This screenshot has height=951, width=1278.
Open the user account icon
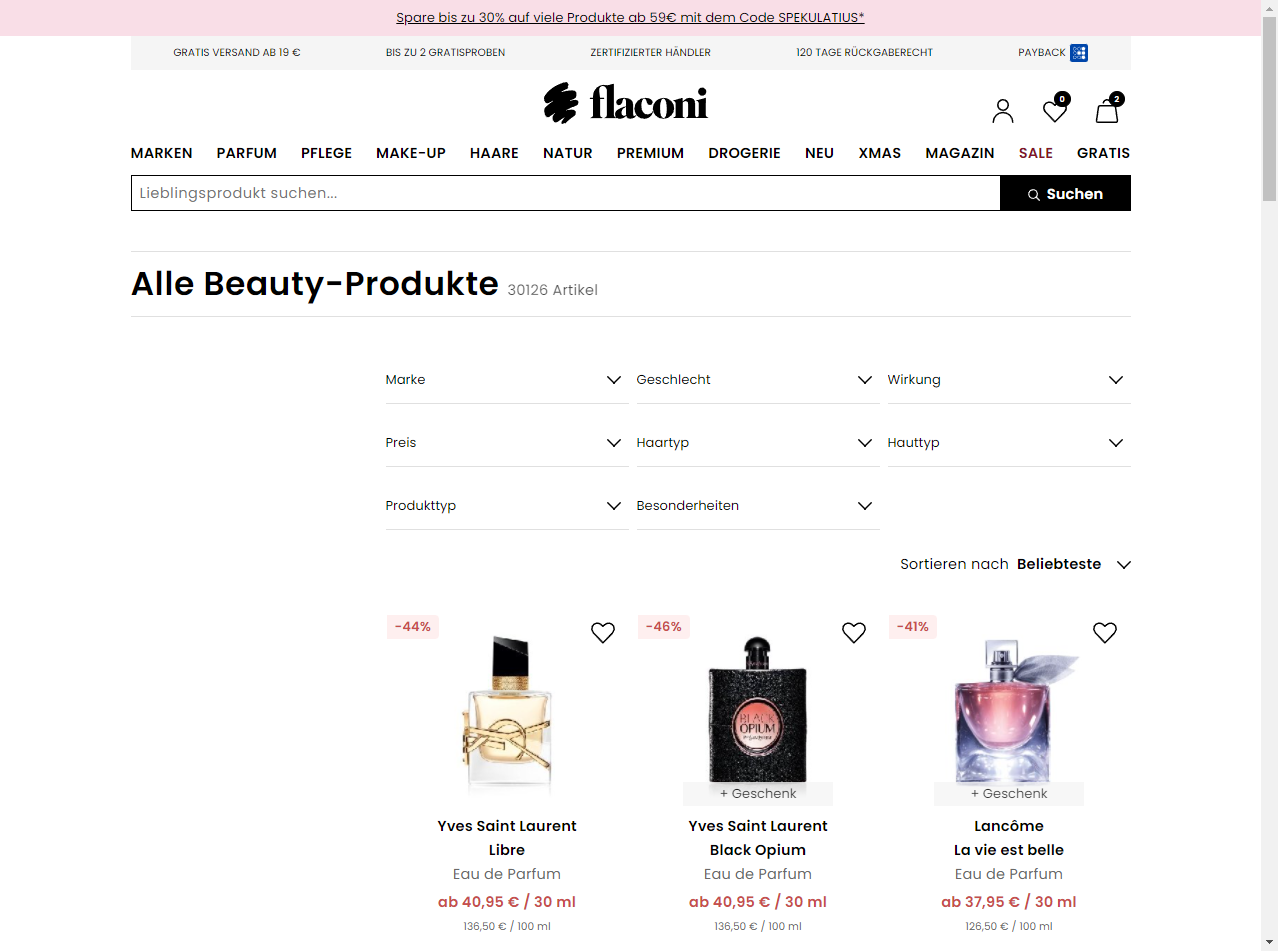(x=1003, y=111)
